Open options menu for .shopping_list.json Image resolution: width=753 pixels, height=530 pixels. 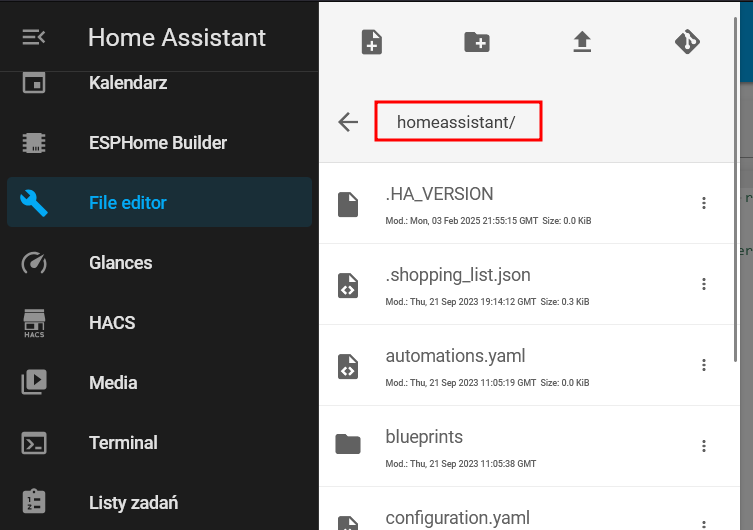point(704,284)
